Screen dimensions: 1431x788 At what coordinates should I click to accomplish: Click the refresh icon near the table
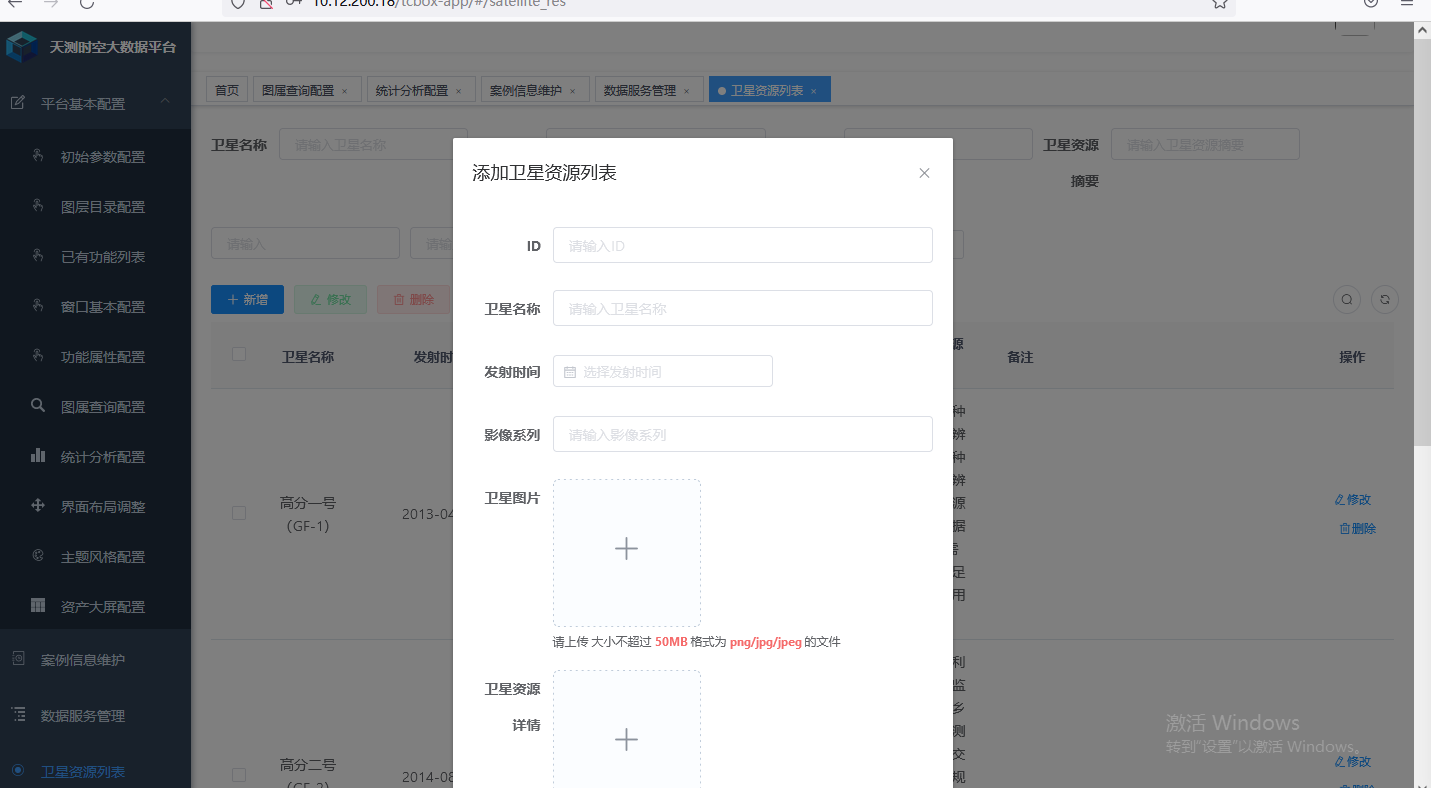tap(1384, 299)
